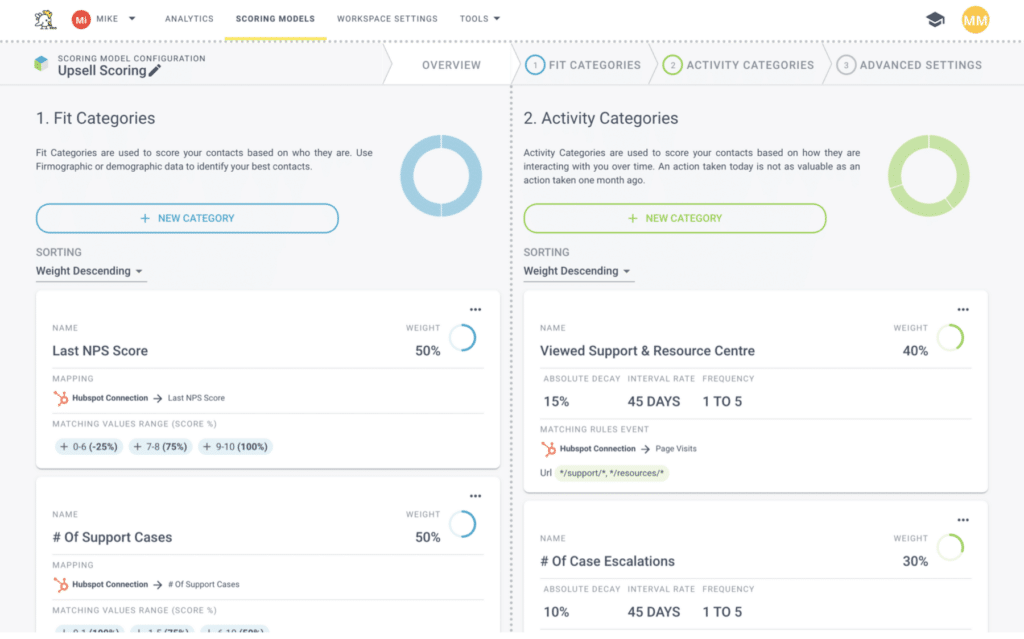The height and width of the screenshot is (639, 1024).
Task: Click the Hubspot icon in the Page Visits rule
Action: click(549, 449)
